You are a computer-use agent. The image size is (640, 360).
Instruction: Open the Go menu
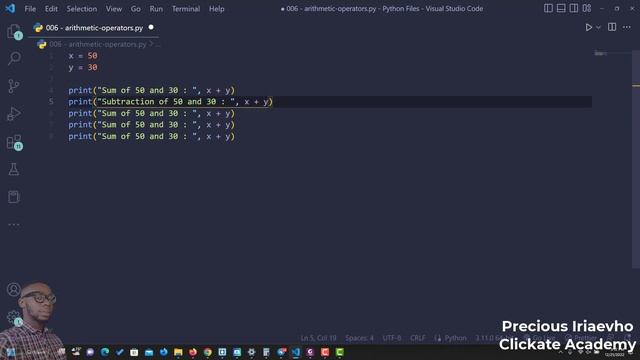click(136, 9)
